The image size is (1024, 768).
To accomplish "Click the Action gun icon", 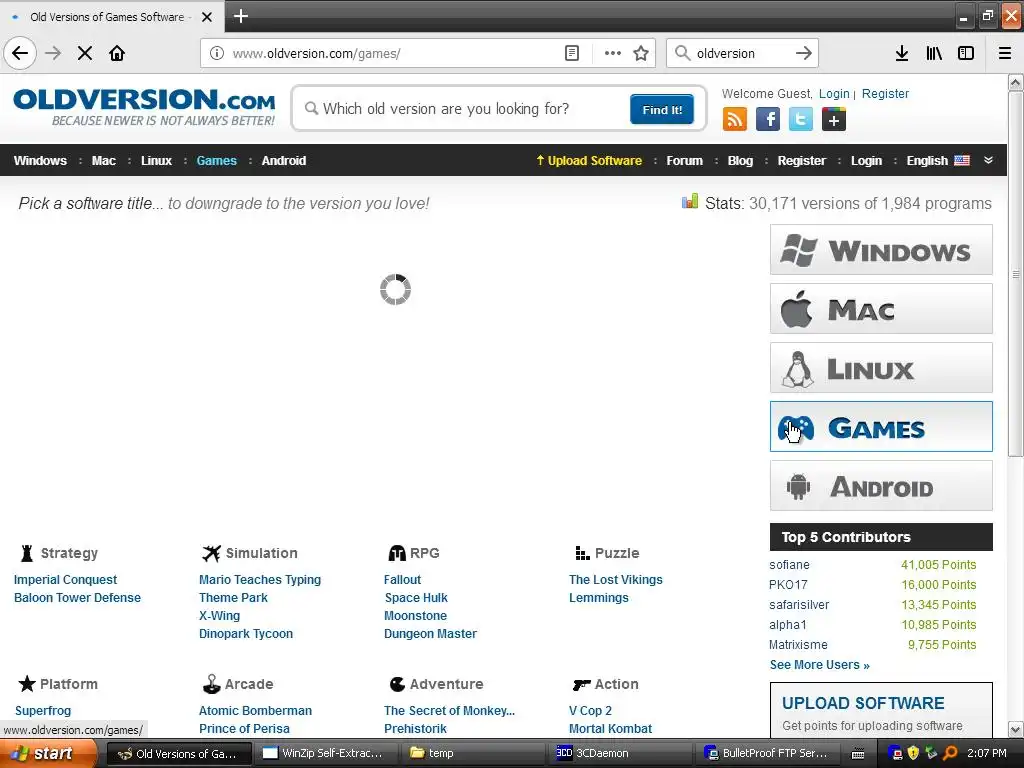I will coord(581,684).
